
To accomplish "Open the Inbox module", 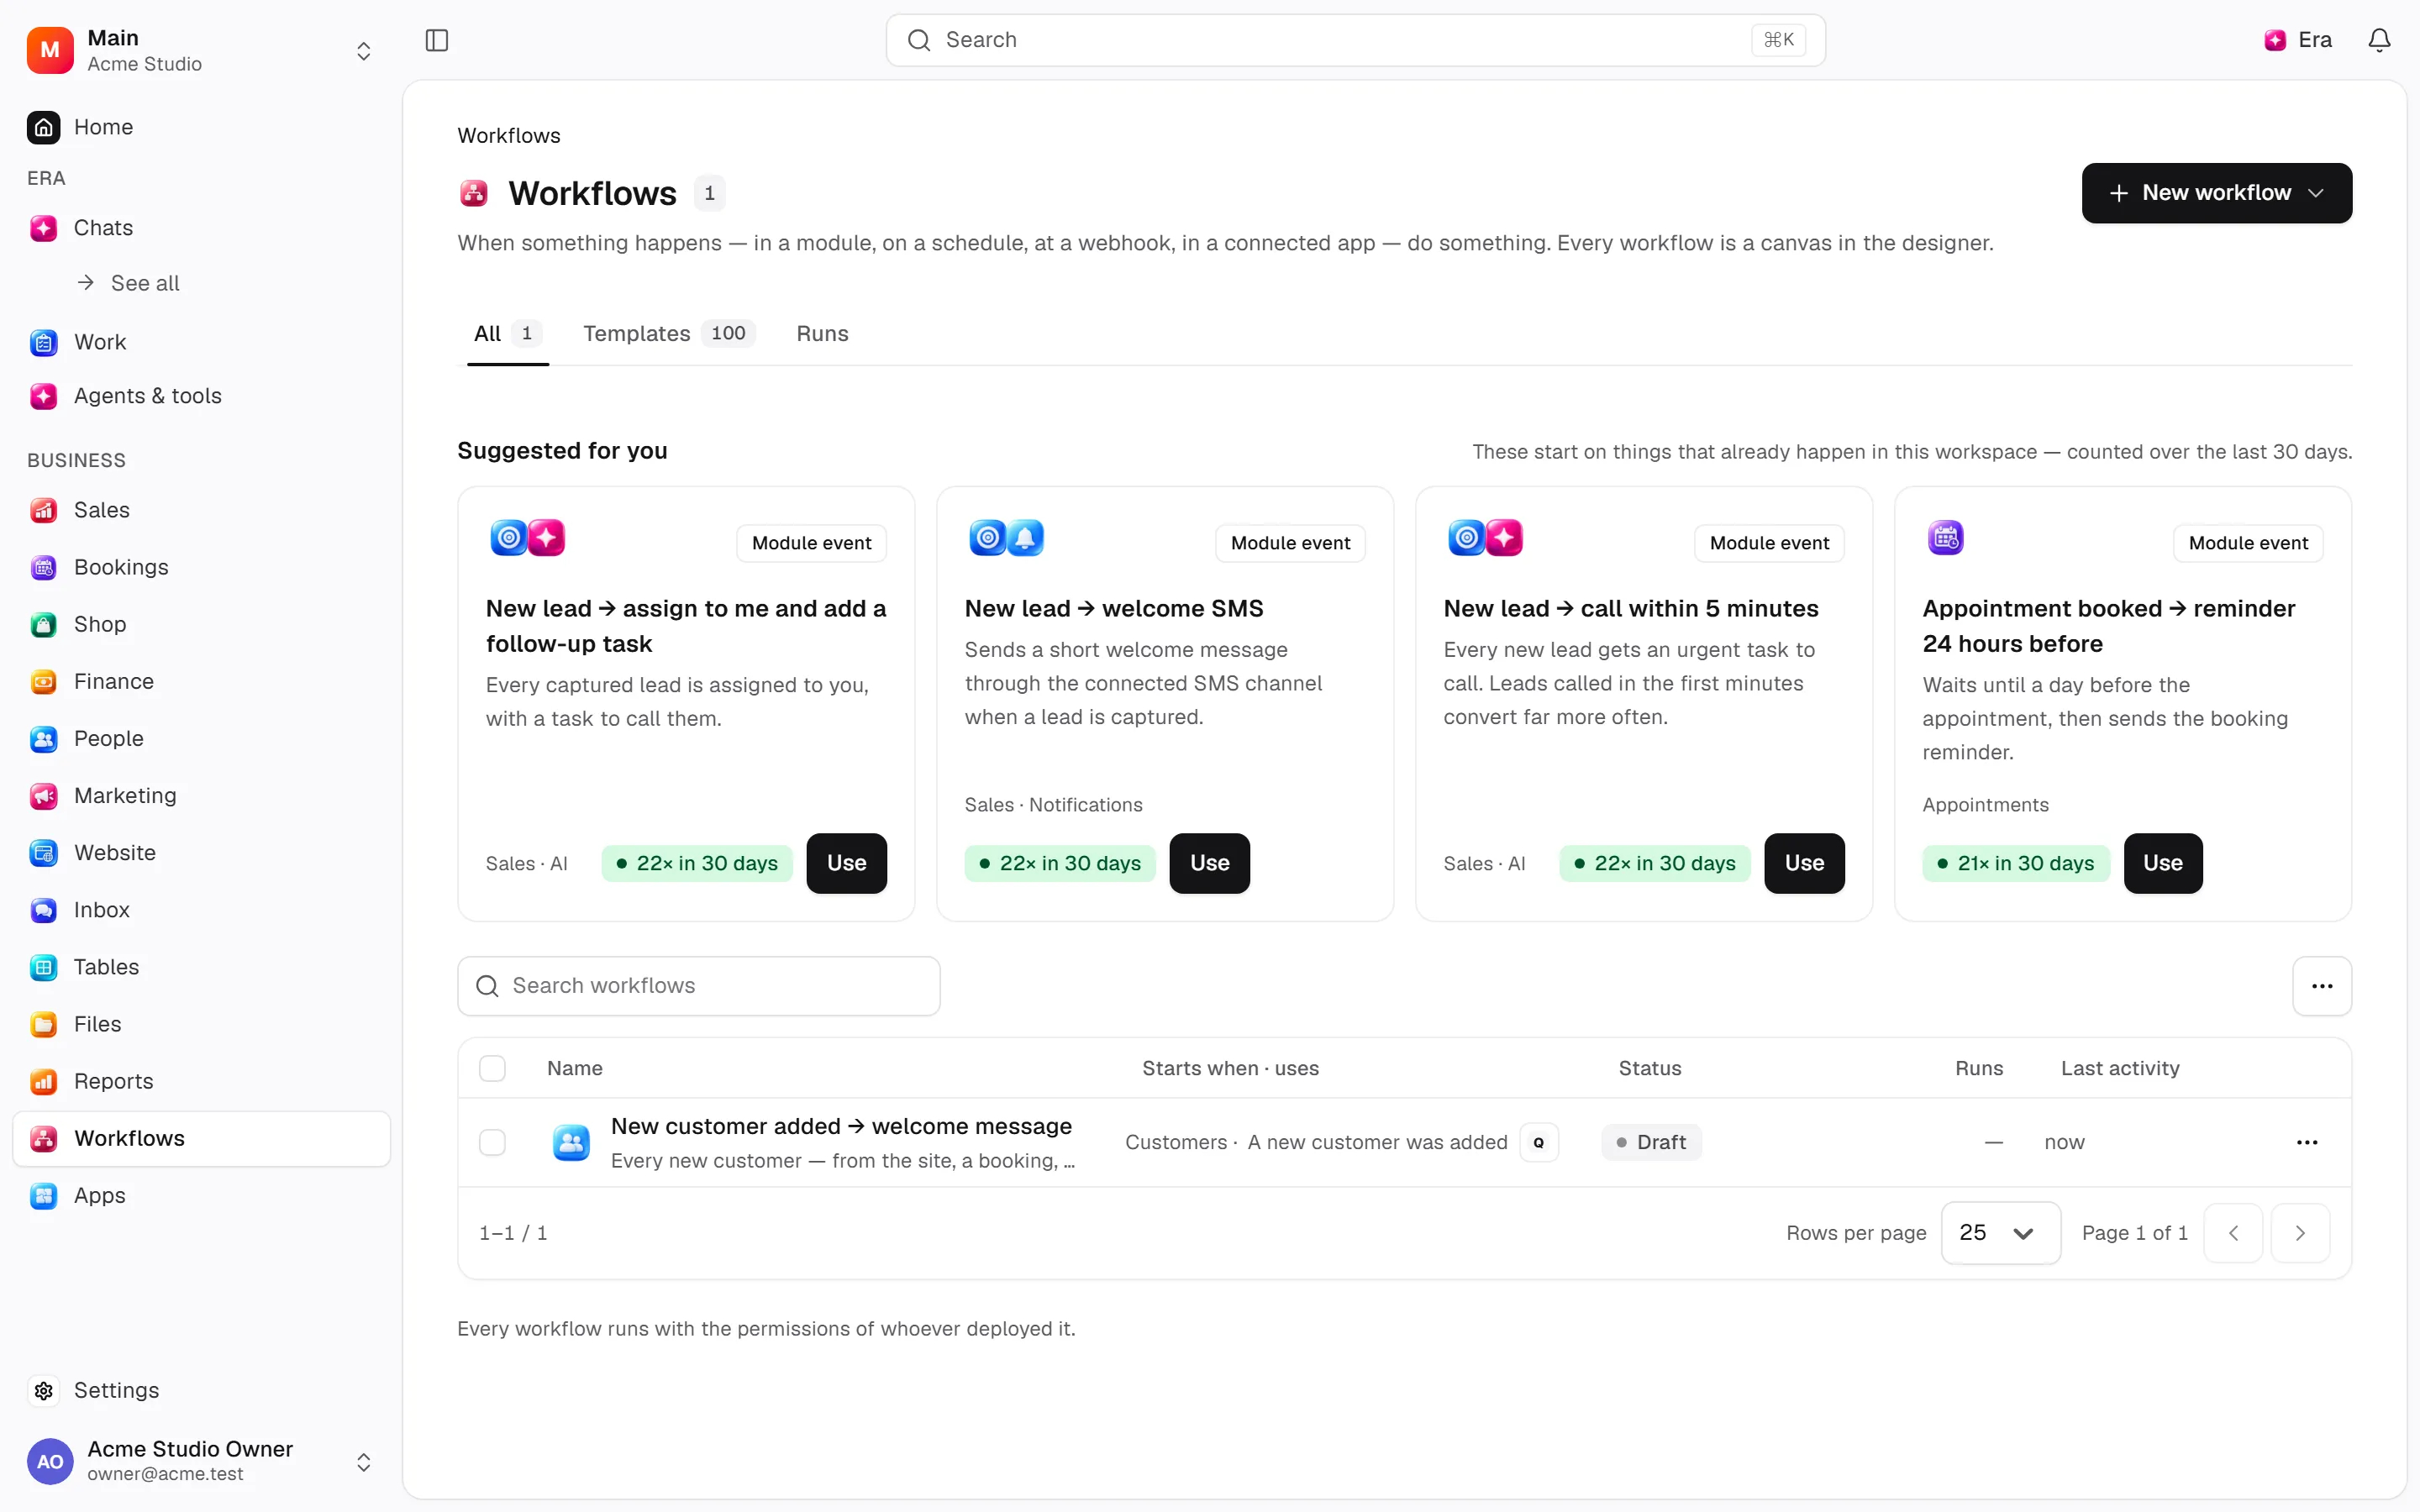I will [x=200, y=910].
